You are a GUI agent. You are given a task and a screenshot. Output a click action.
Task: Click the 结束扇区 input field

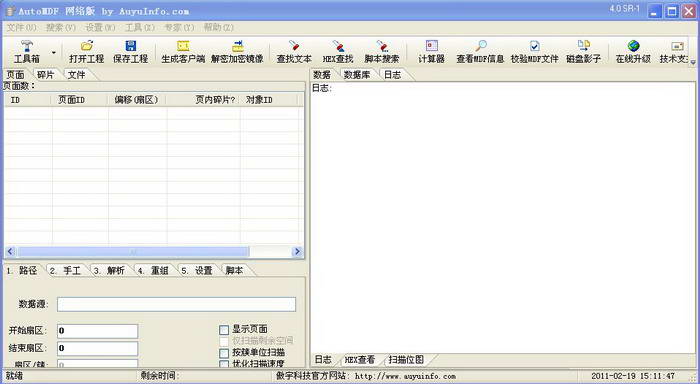[97, 348]
